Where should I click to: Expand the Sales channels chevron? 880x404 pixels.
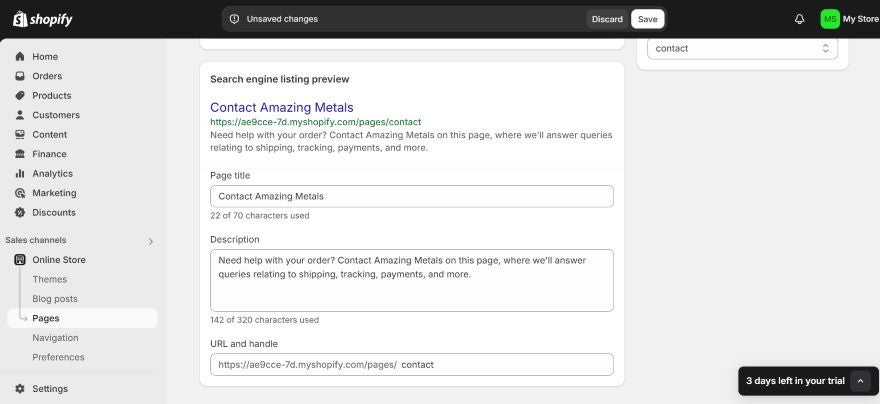150,241
